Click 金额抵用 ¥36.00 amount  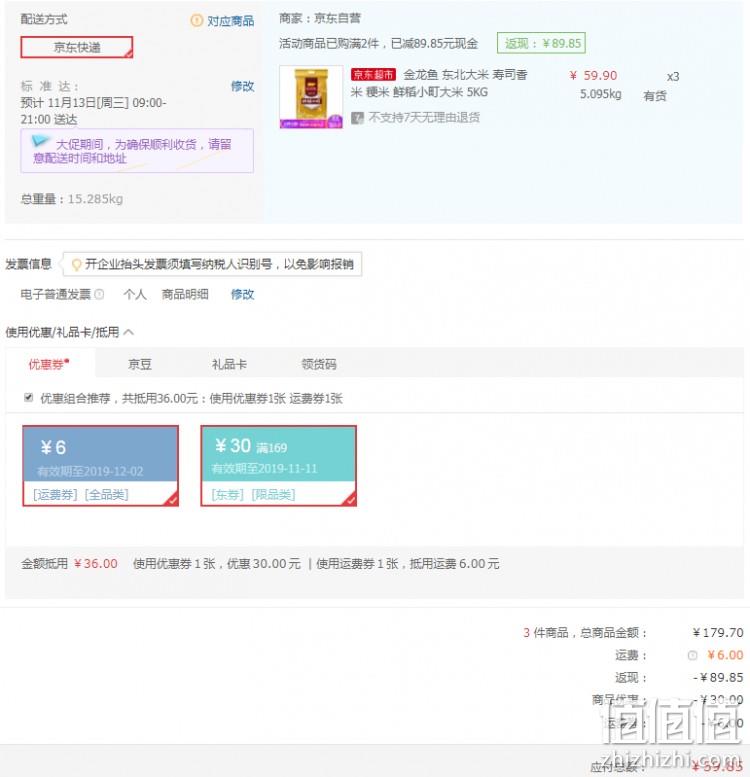96,563
